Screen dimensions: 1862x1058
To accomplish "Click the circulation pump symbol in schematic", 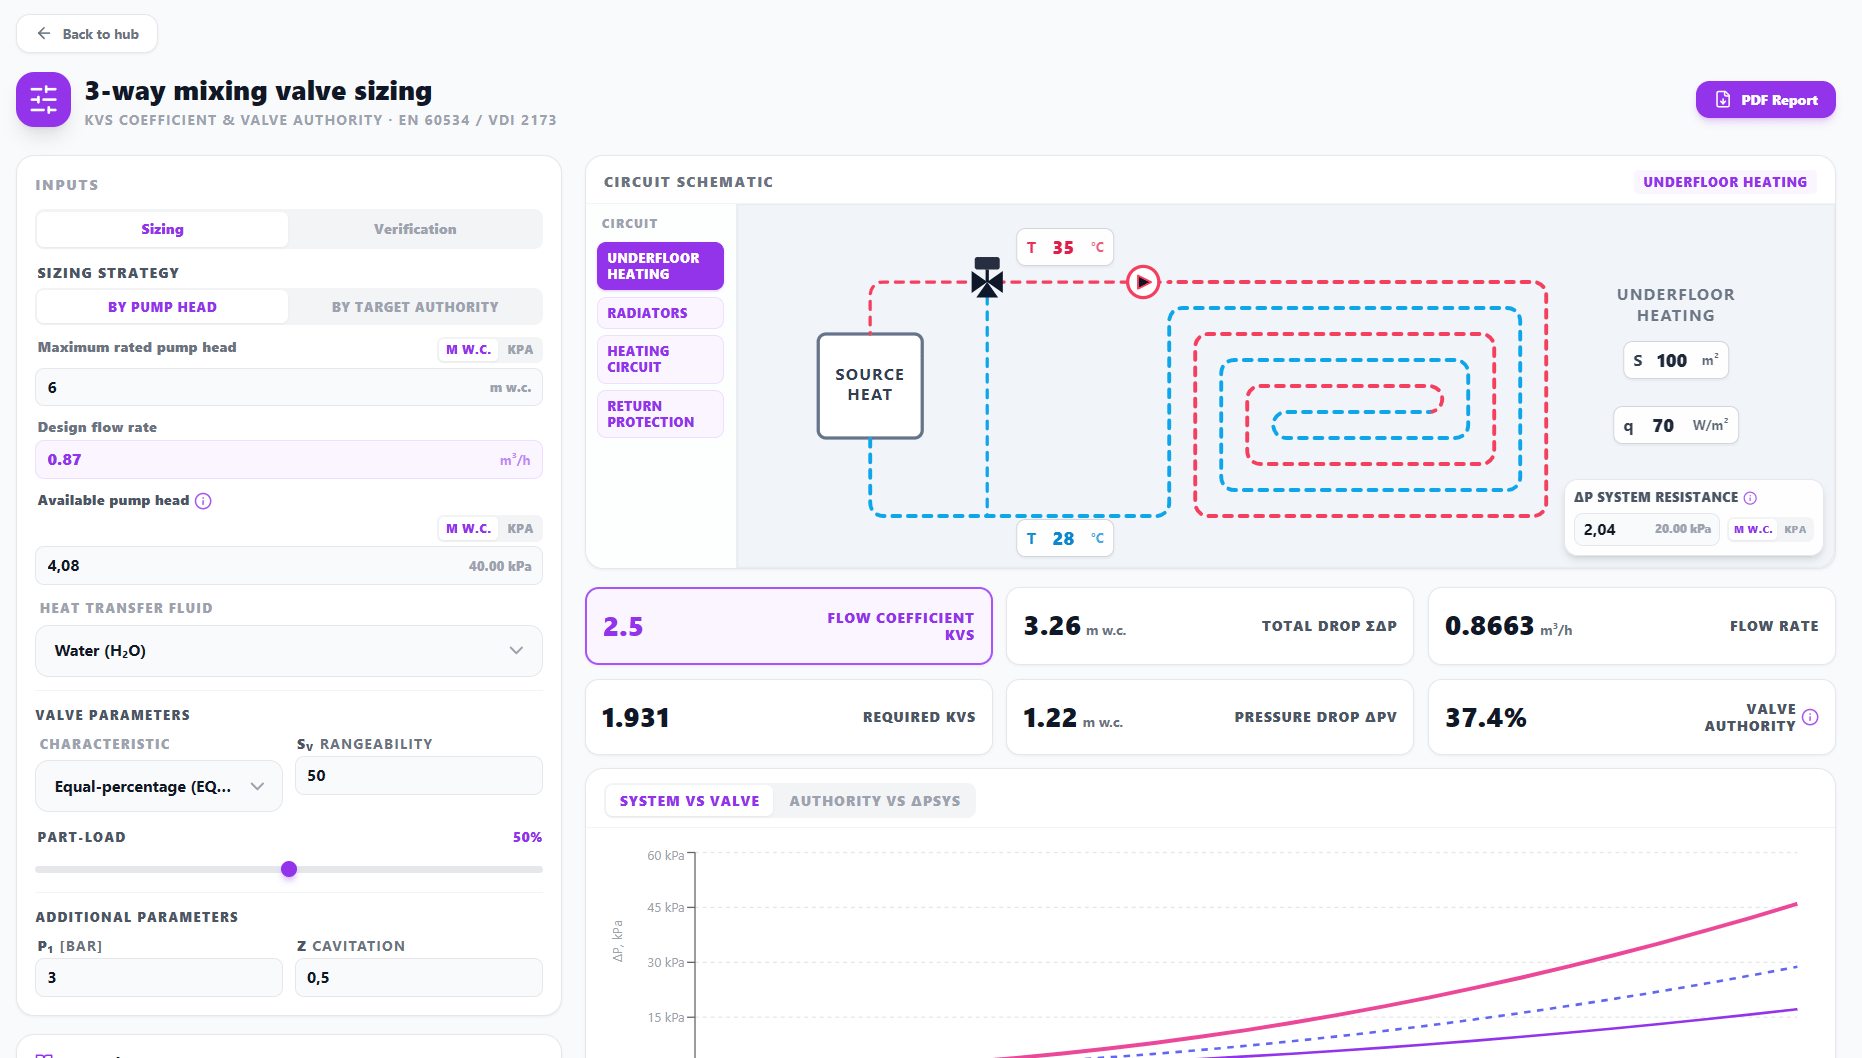I will click(1143, 282).
